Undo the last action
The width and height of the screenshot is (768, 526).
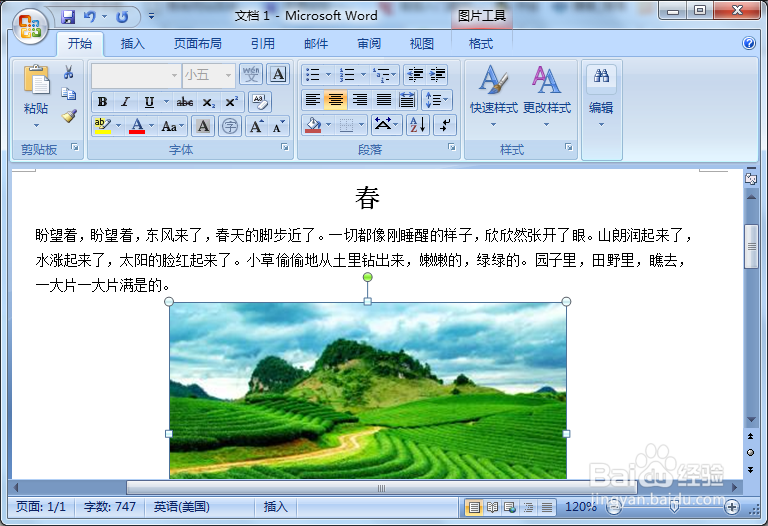90,17
